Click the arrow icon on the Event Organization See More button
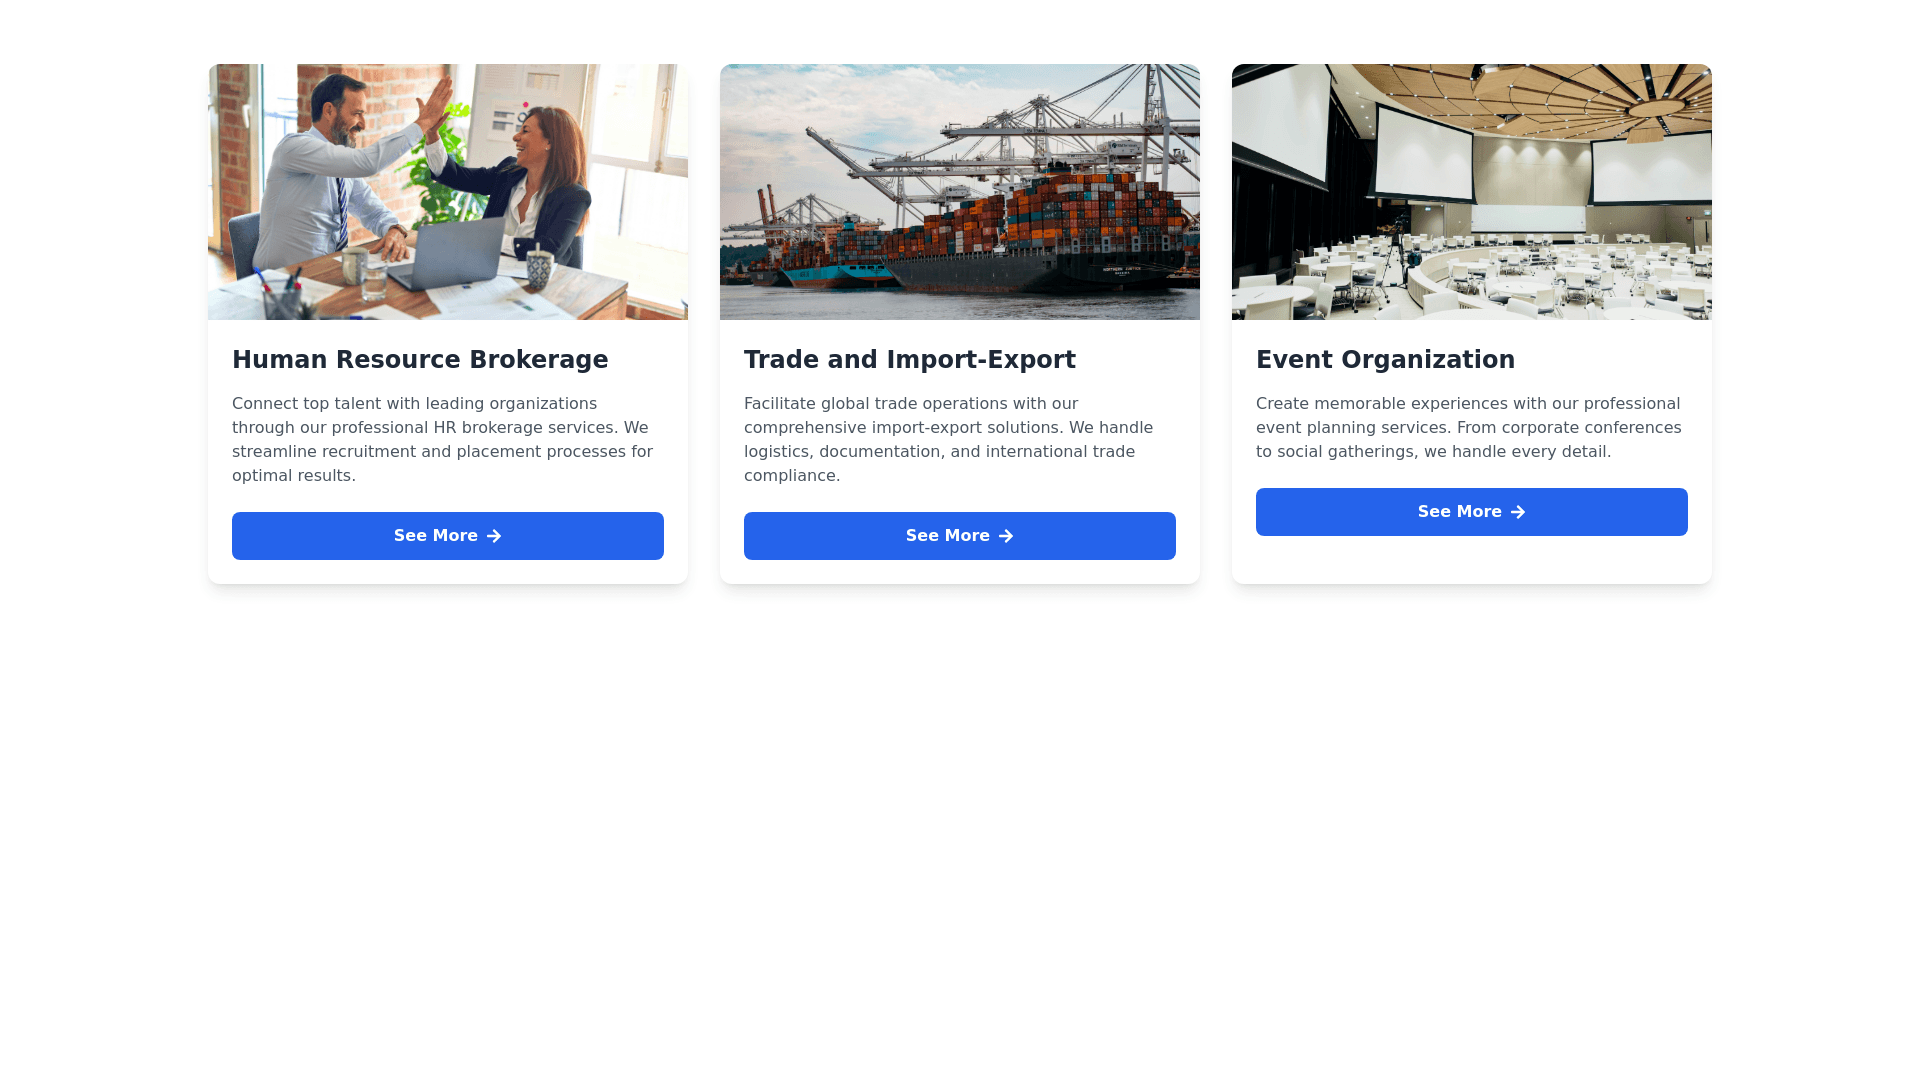 tap(1518, 512)
